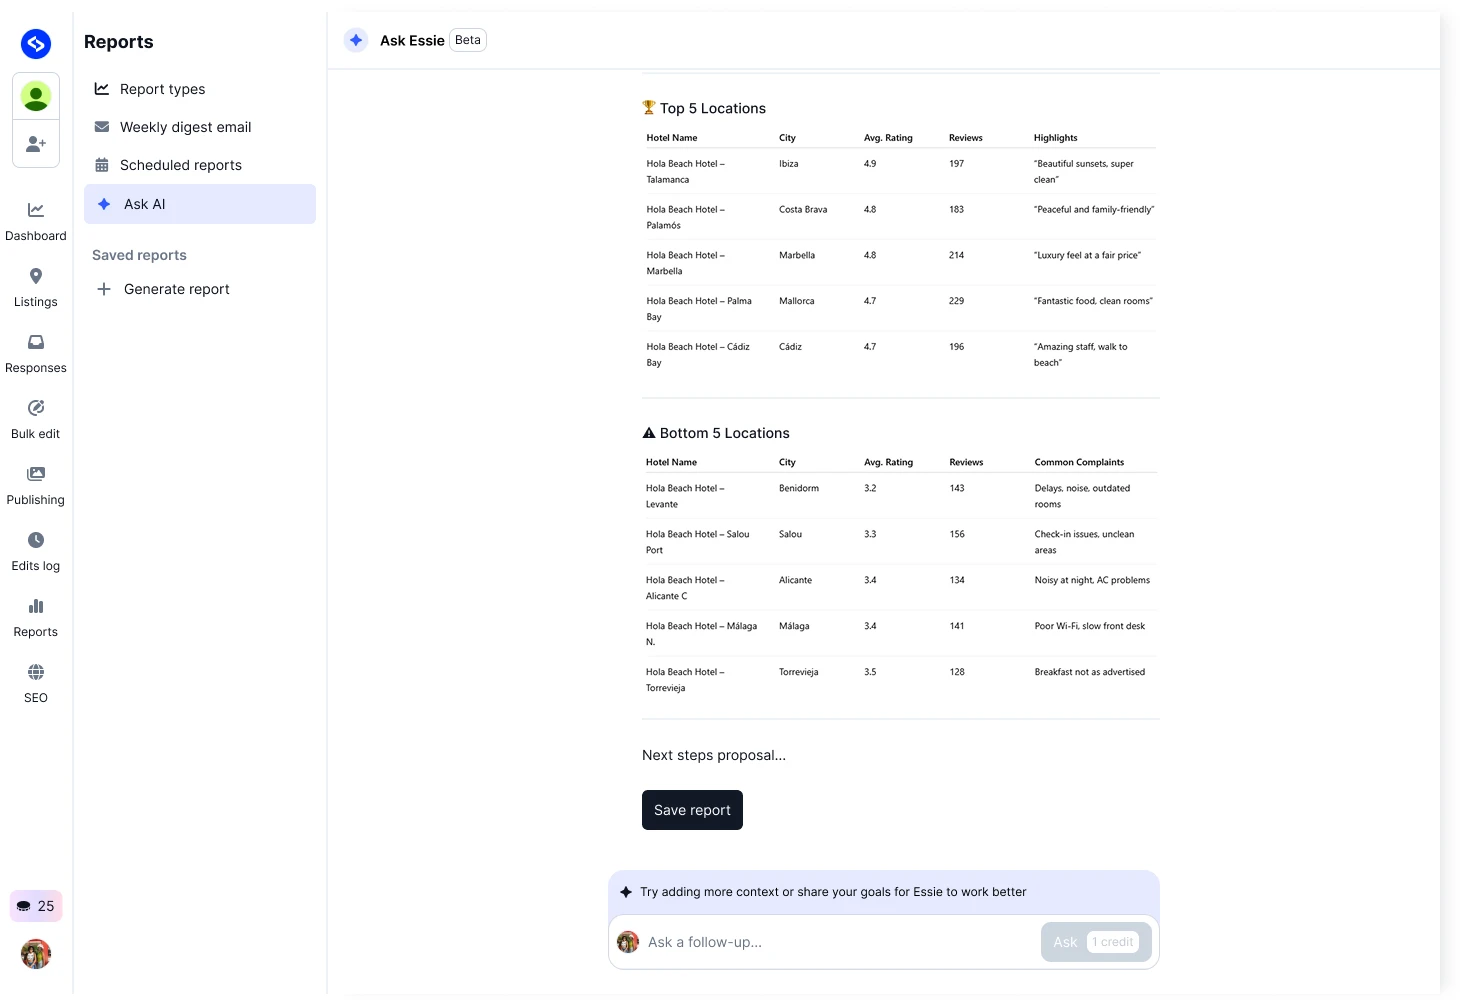Open Dashboard from sidebar icon
Screen dimensions: 1464x1006
click(x=36, y=210)
